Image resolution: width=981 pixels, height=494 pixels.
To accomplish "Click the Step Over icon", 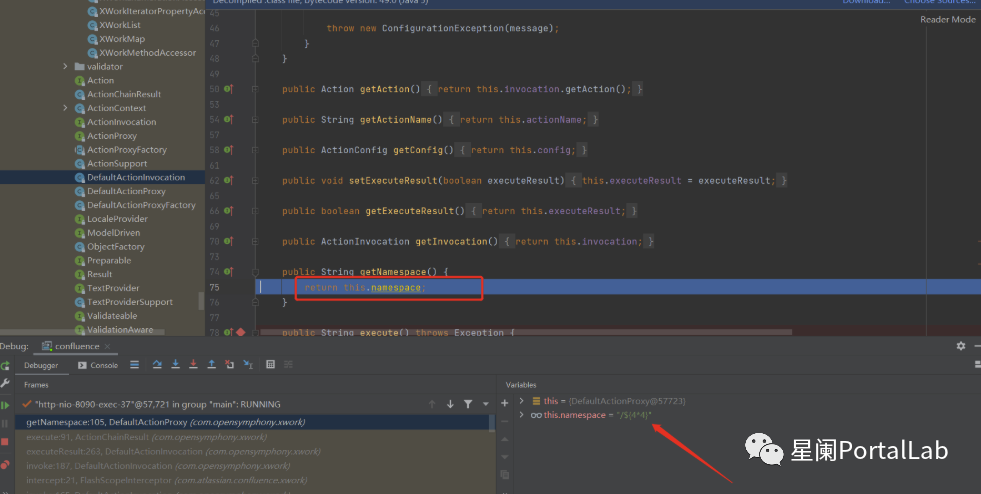I will [x=157, y=365].
